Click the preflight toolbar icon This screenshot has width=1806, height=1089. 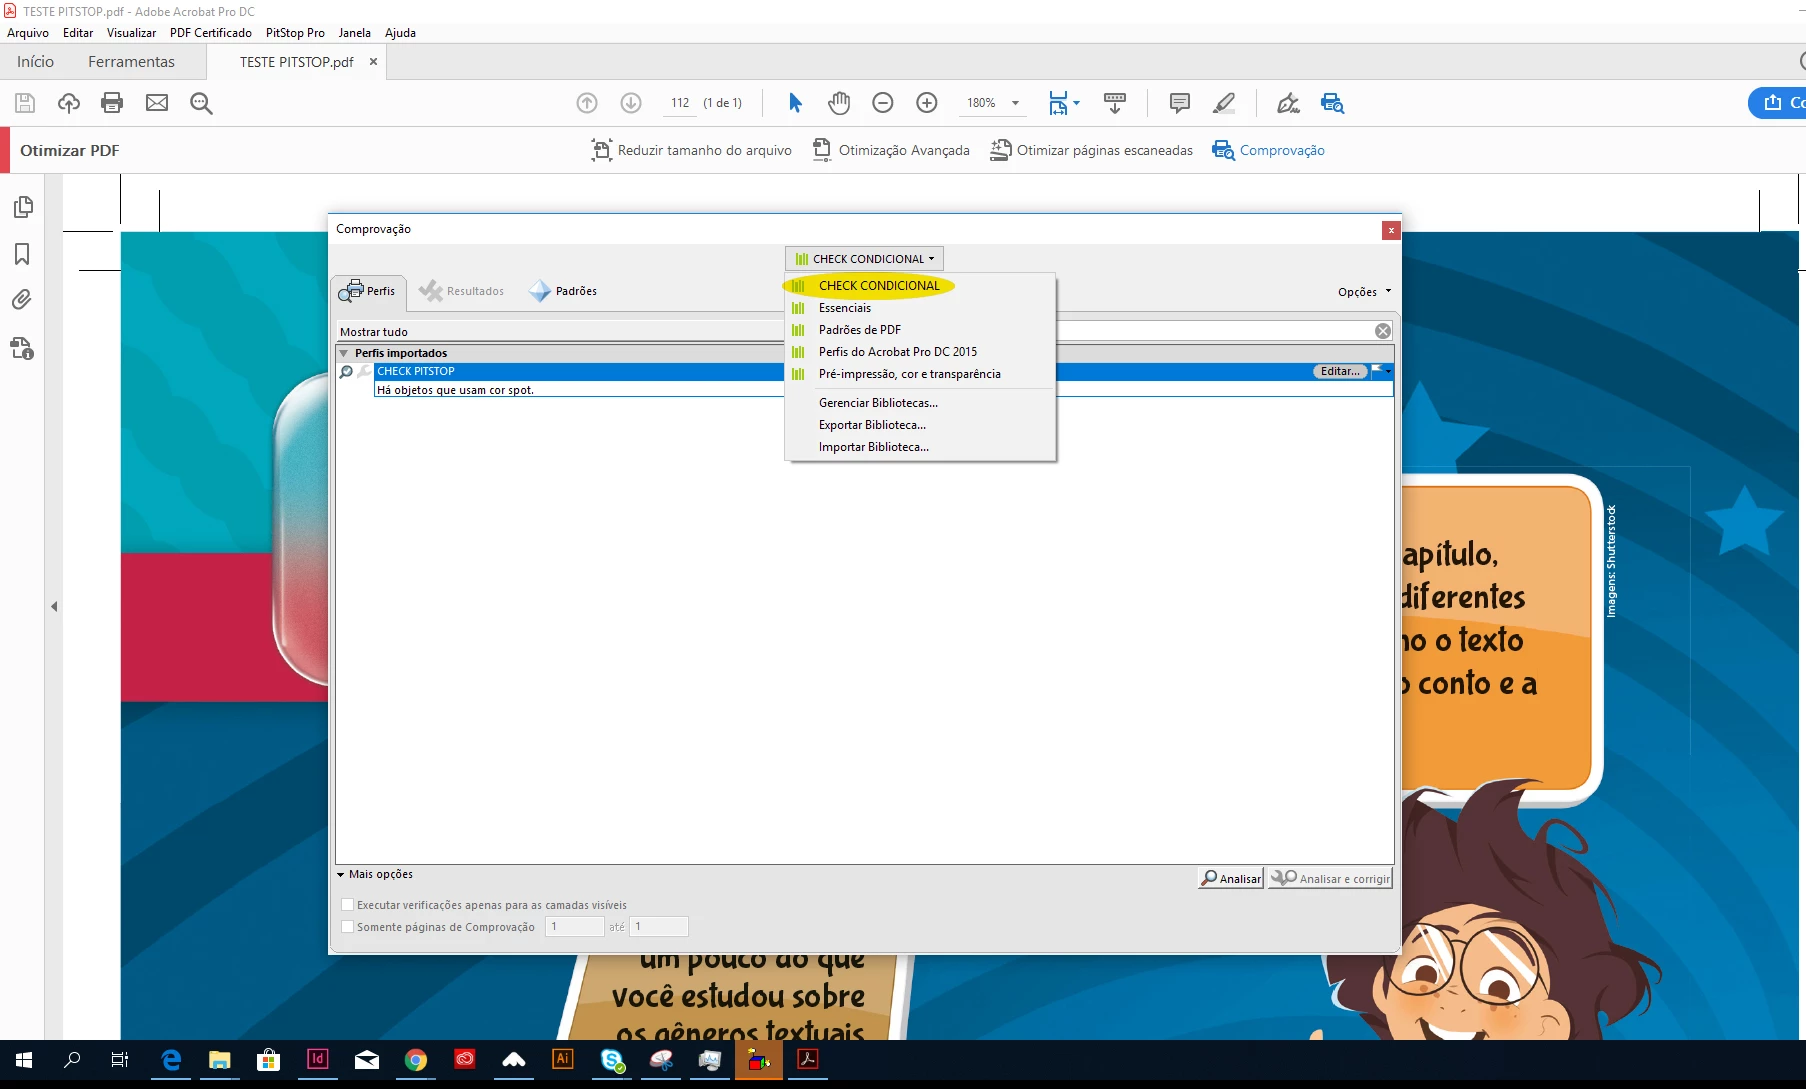tap(1332, 103)
